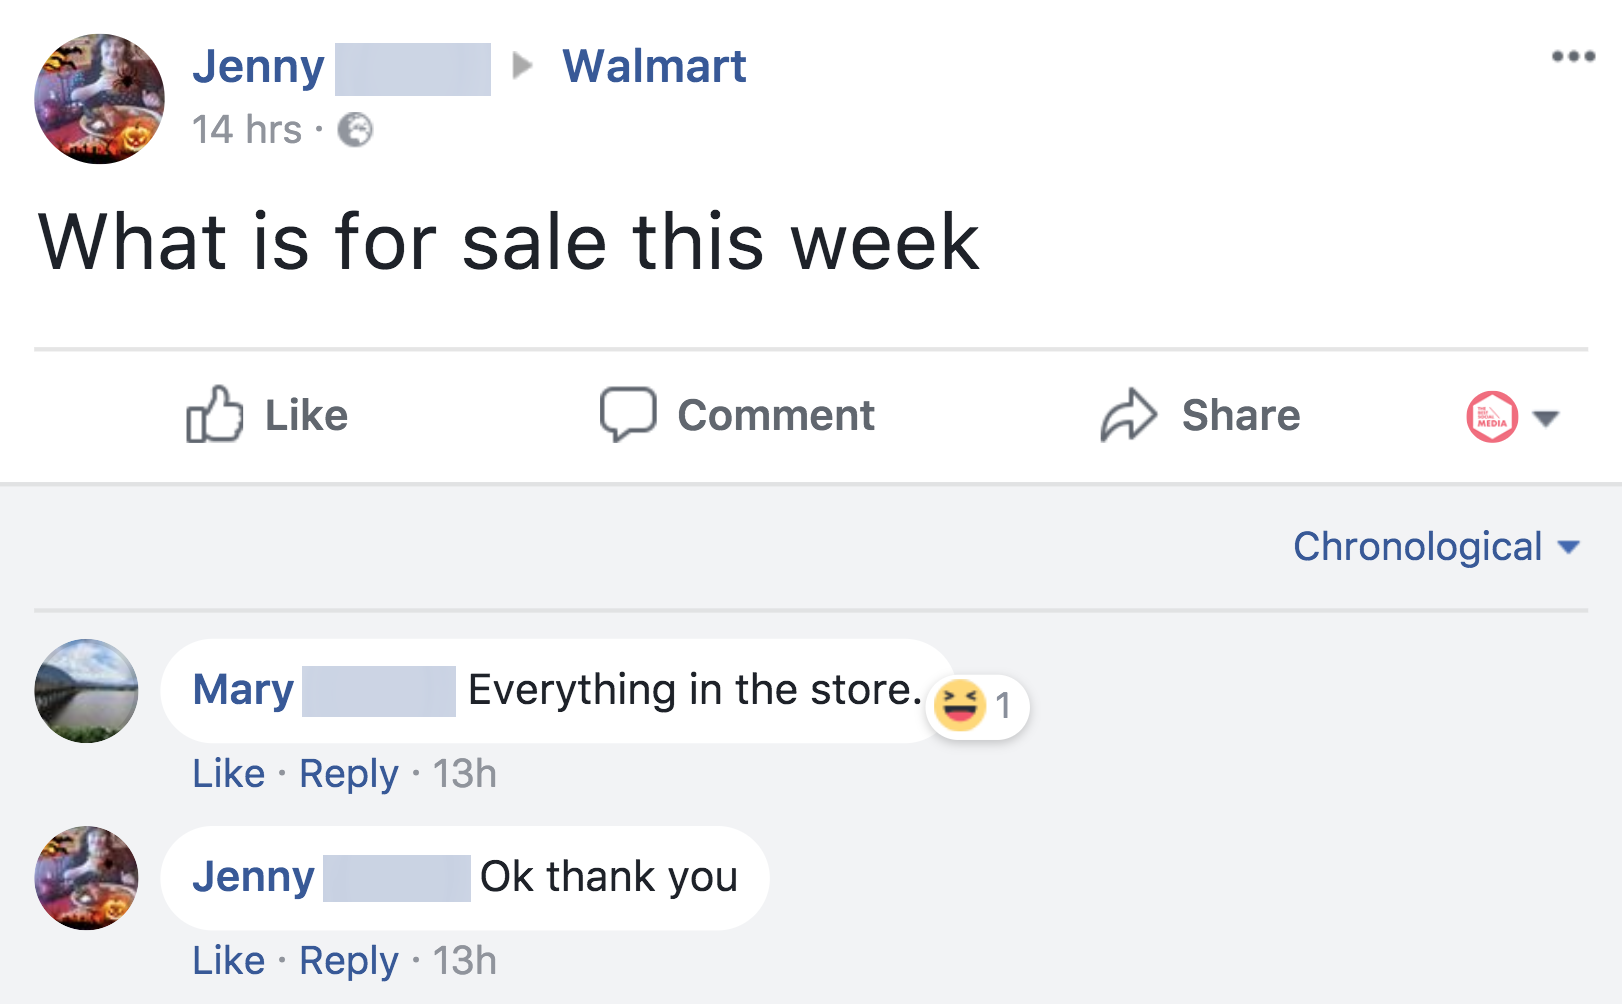This screenshot has width=1622, height=1004.
Task: Click the red Media page profile icon
Action: 1492,417
